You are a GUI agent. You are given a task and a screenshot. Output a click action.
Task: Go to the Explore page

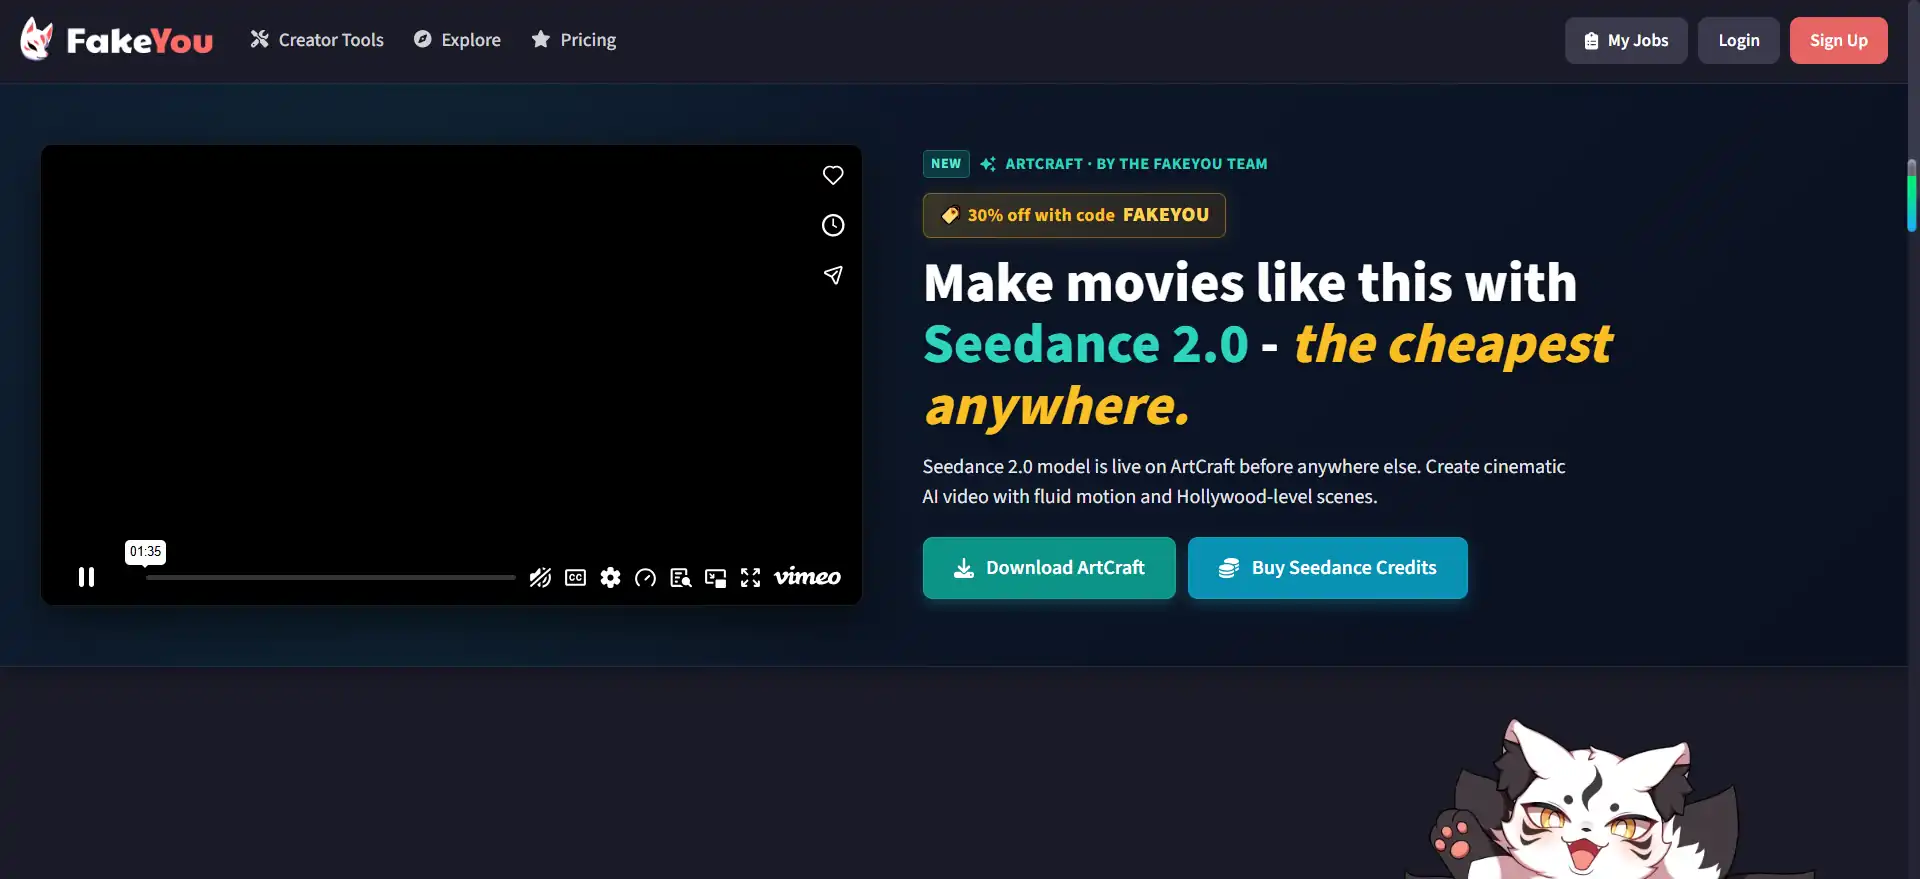(457, 40)
